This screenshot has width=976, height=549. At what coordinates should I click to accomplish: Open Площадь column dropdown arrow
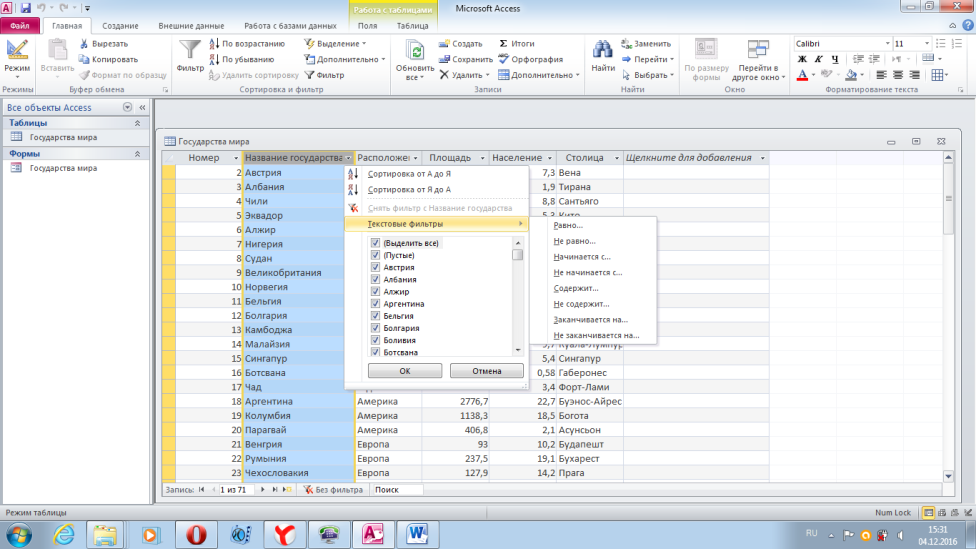point(482,158)
